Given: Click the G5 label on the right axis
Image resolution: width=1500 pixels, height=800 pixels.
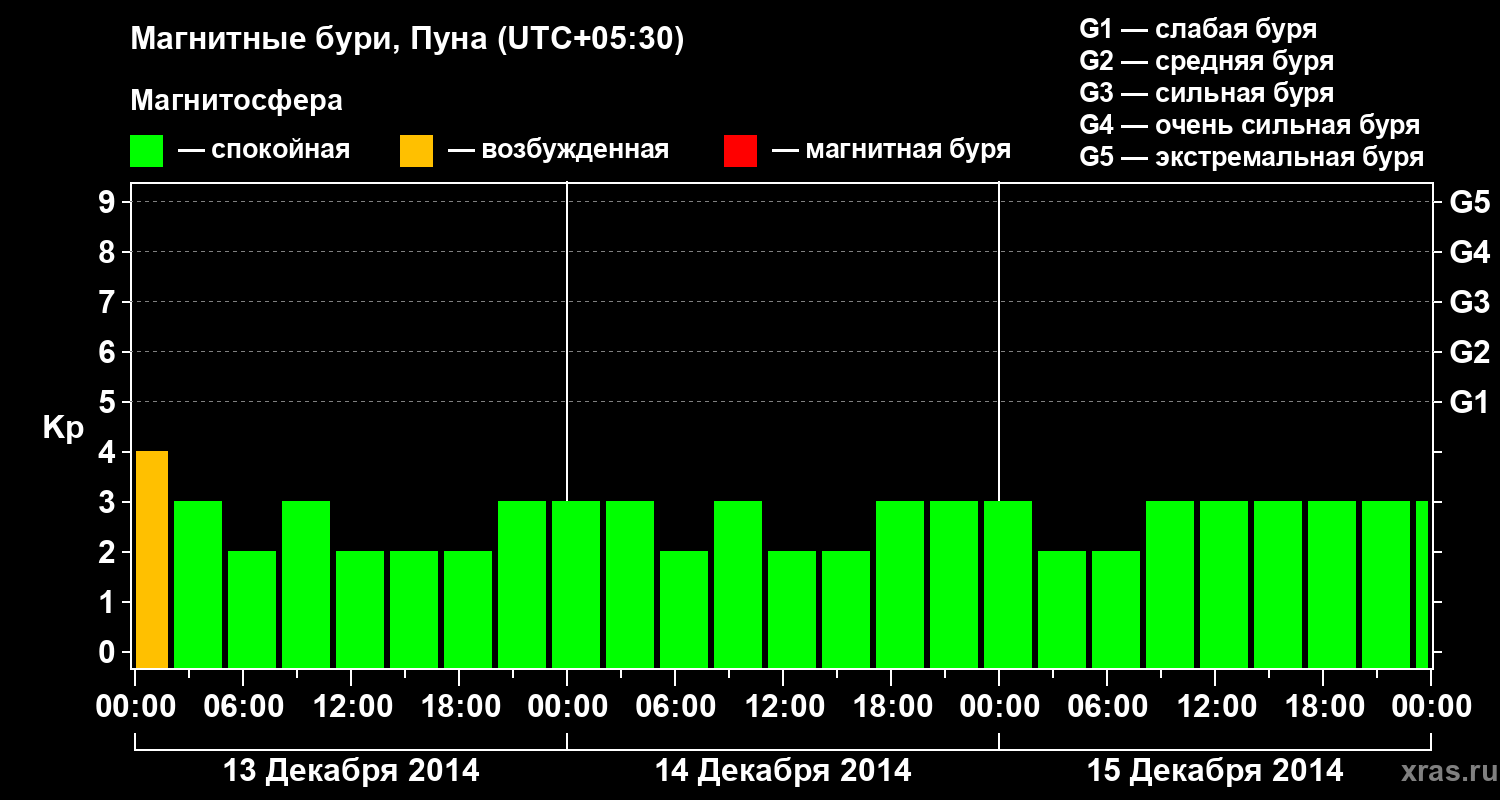Looking at the screenshot, I should [x=1470, y=202].
